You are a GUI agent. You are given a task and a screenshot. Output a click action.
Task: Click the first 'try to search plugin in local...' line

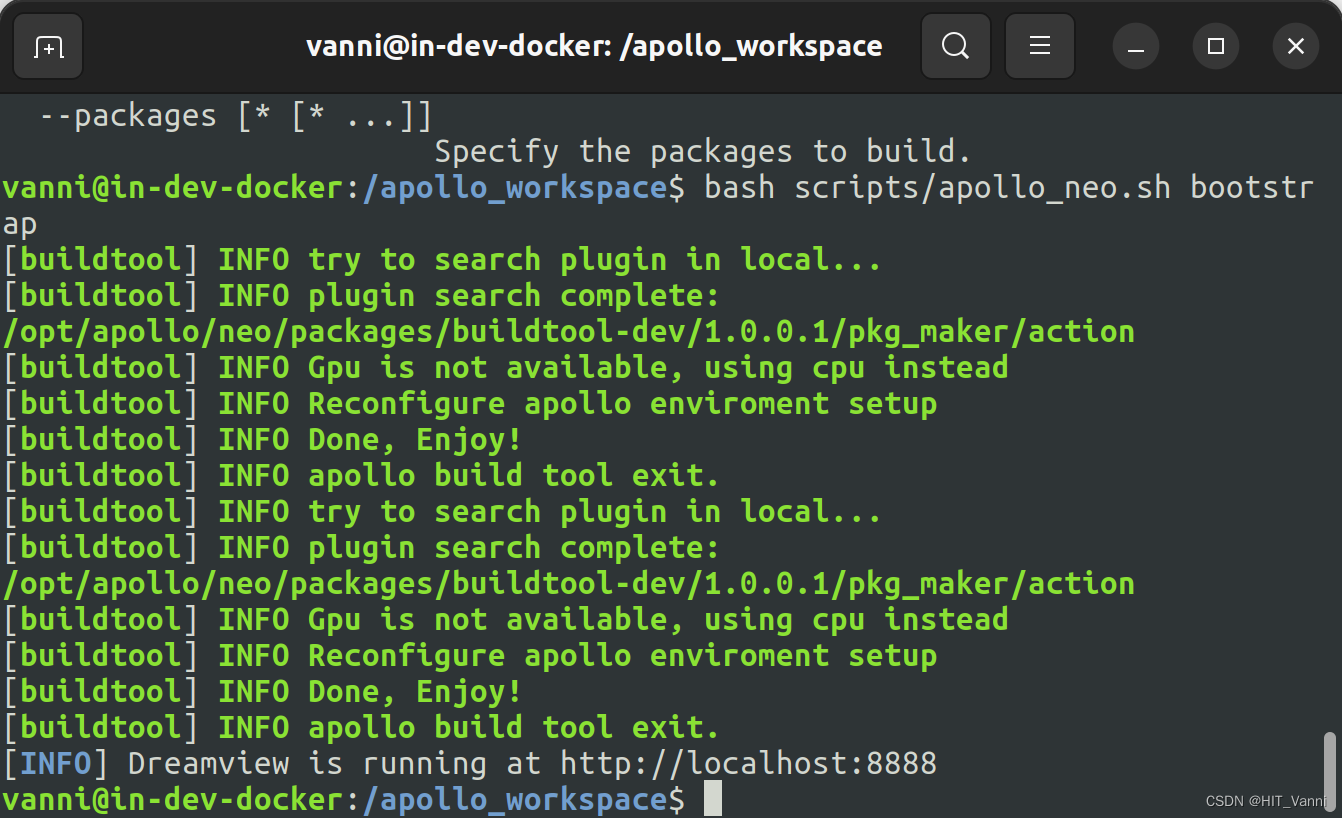[442, 260]
